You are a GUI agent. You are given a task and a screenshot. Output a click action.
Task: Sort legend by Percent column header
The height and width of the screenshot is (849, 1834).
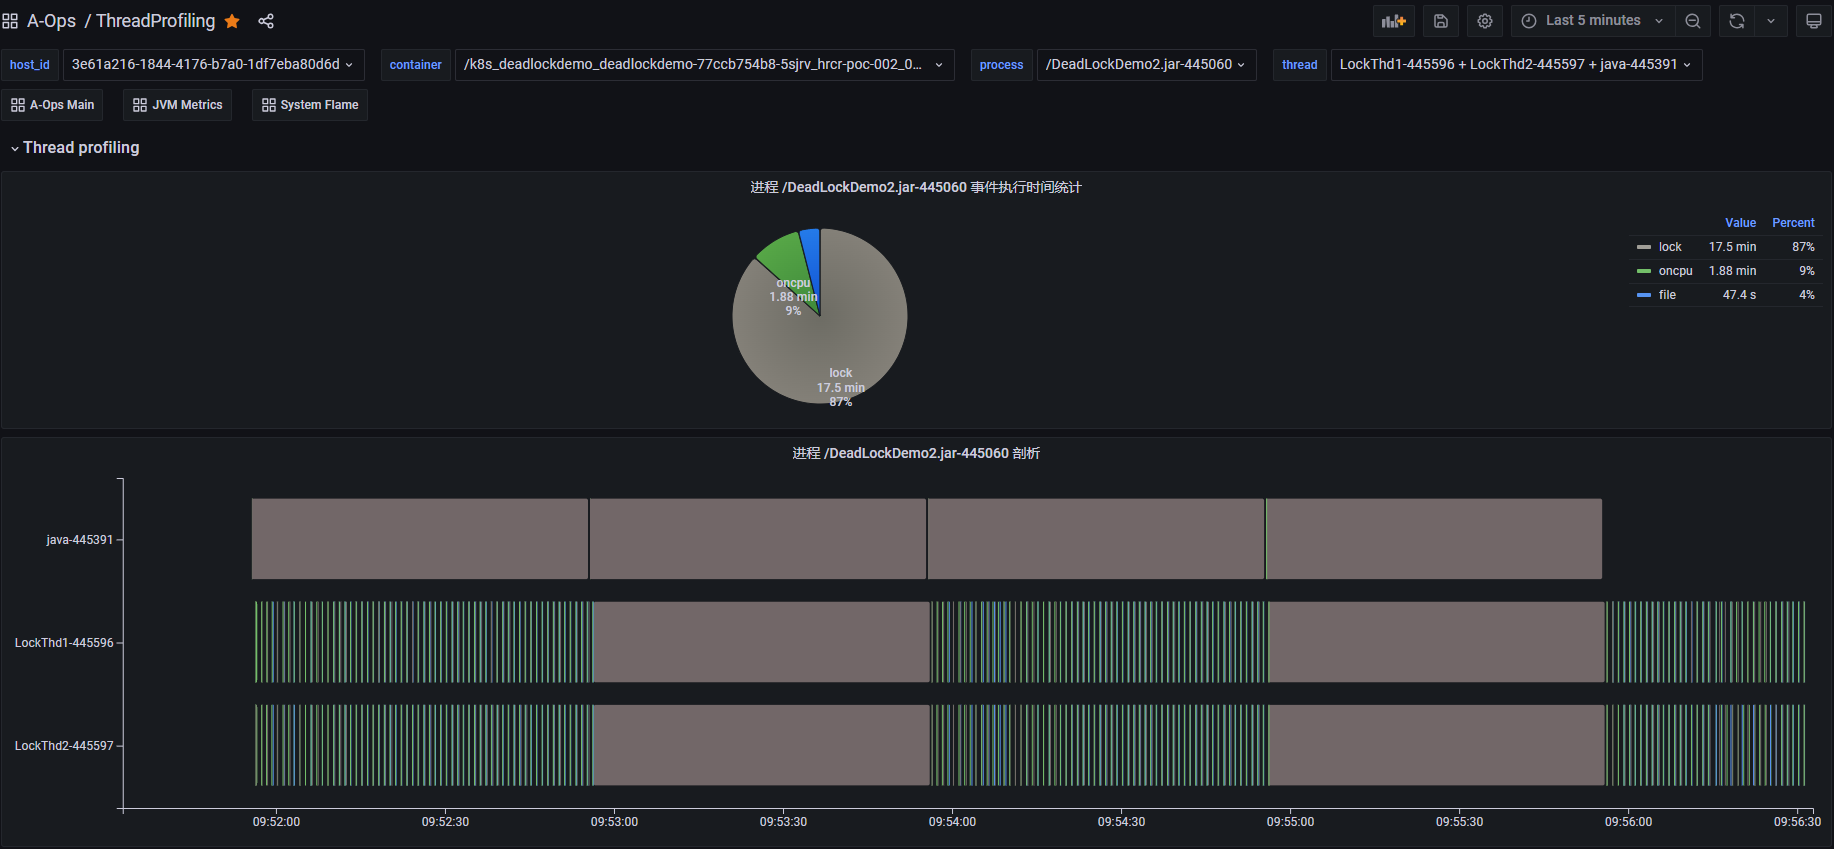[1792, 223]
